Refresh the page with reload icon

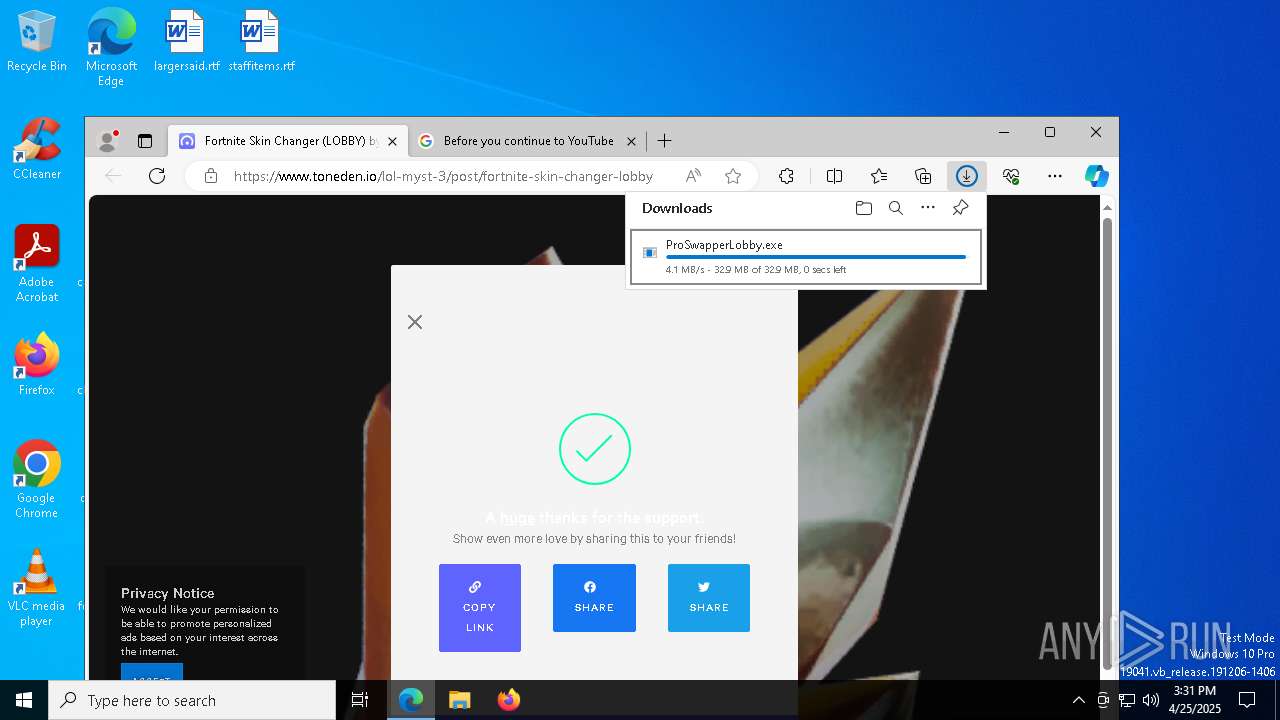pos(157,176)
